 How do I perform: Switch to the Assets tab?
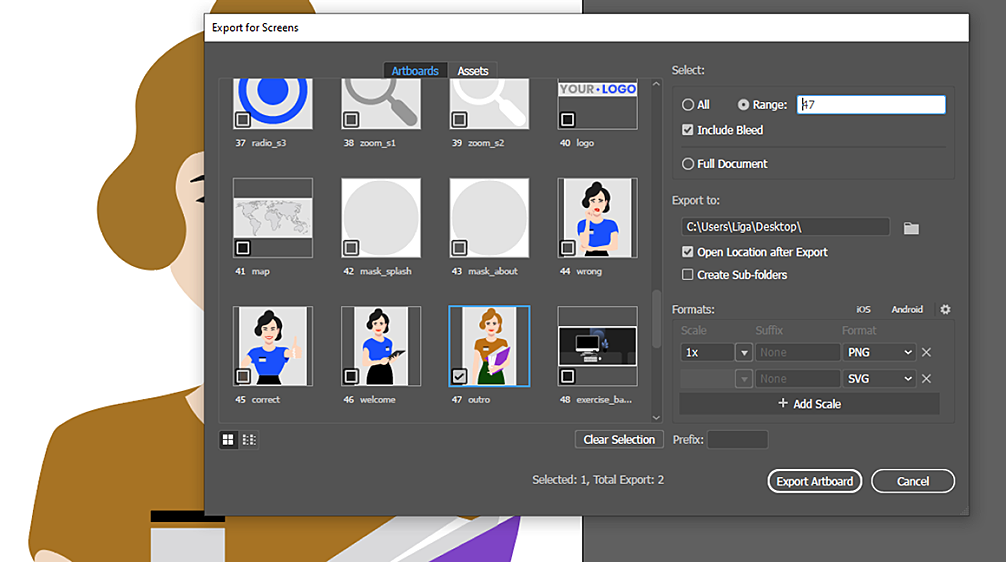coord(473,71)
